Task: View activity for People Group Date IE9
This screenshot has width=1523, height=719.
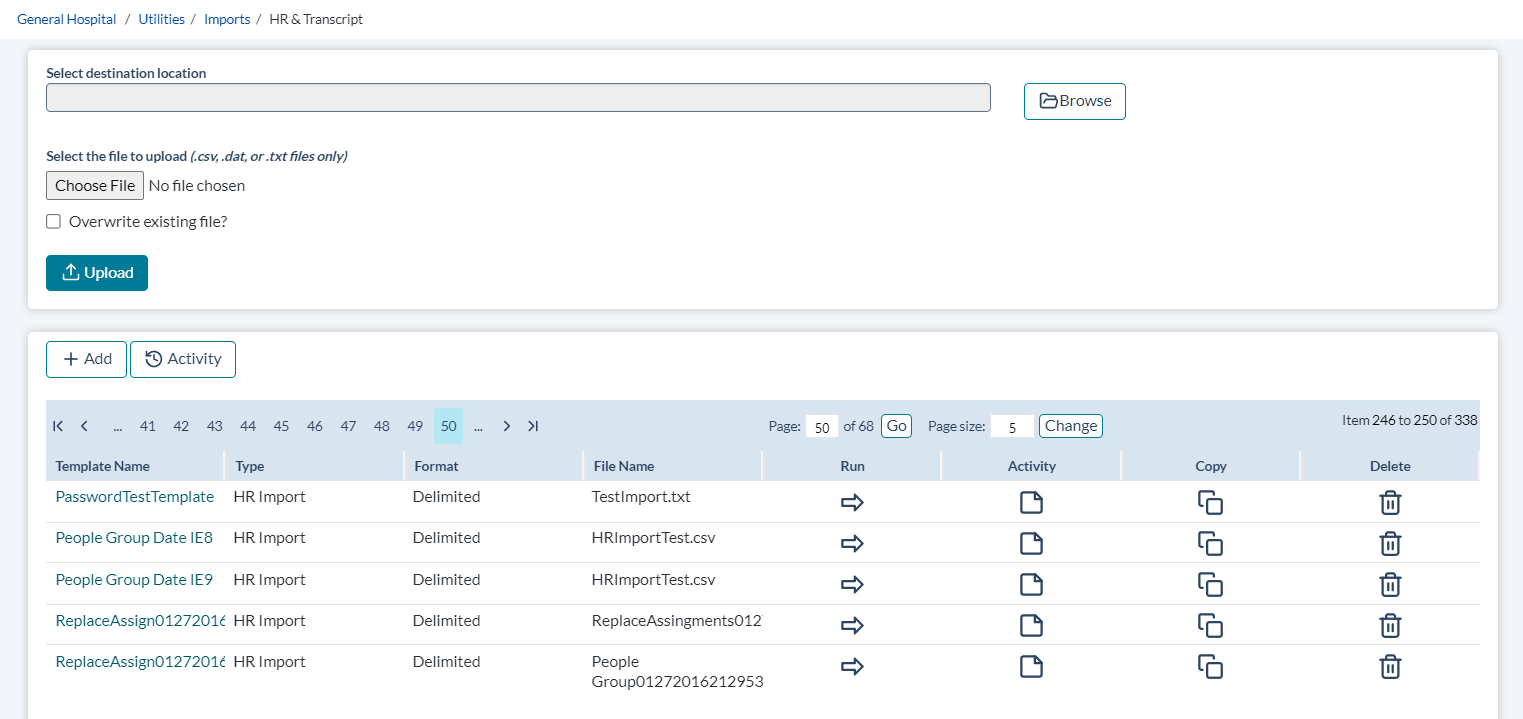Action: click(x=1031, y=584)
